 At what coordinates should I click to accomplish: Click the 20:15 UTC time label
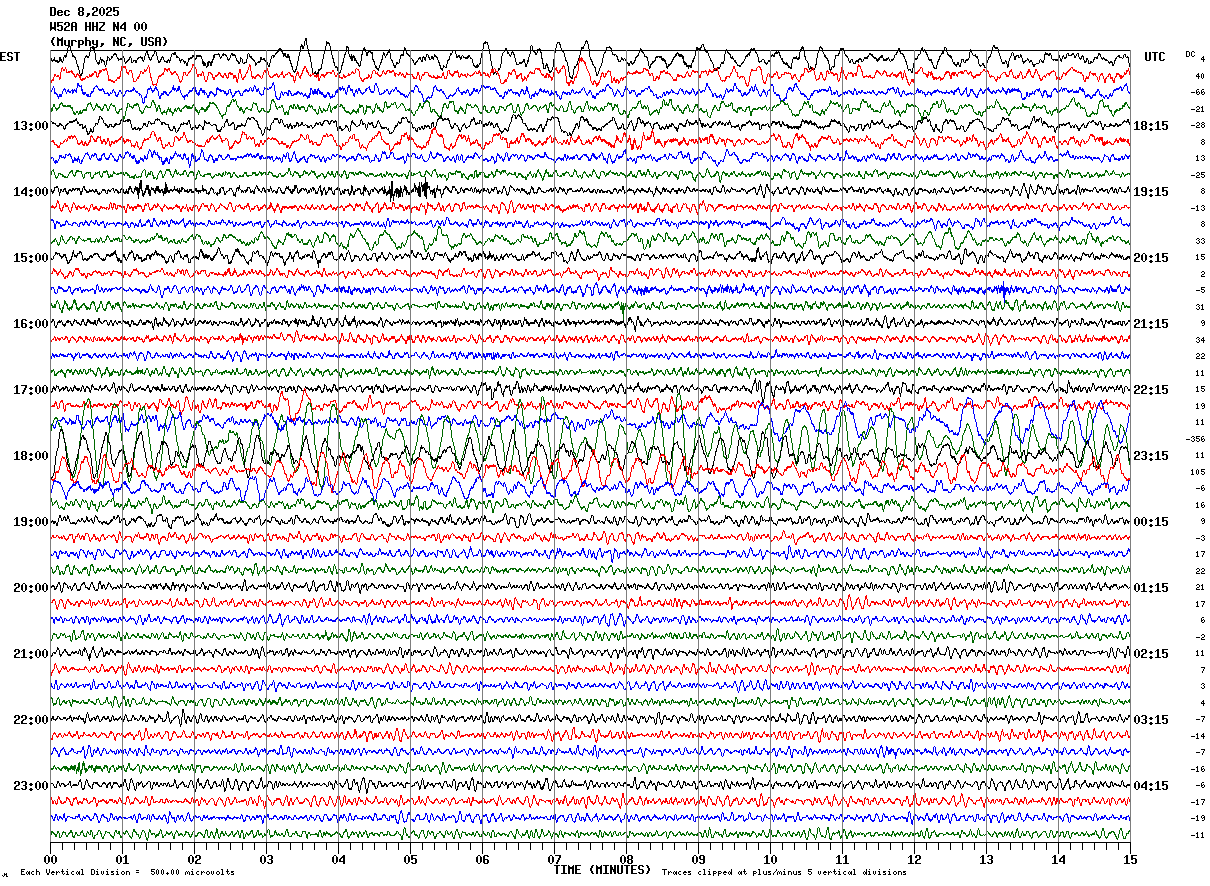pos(1150,258)
